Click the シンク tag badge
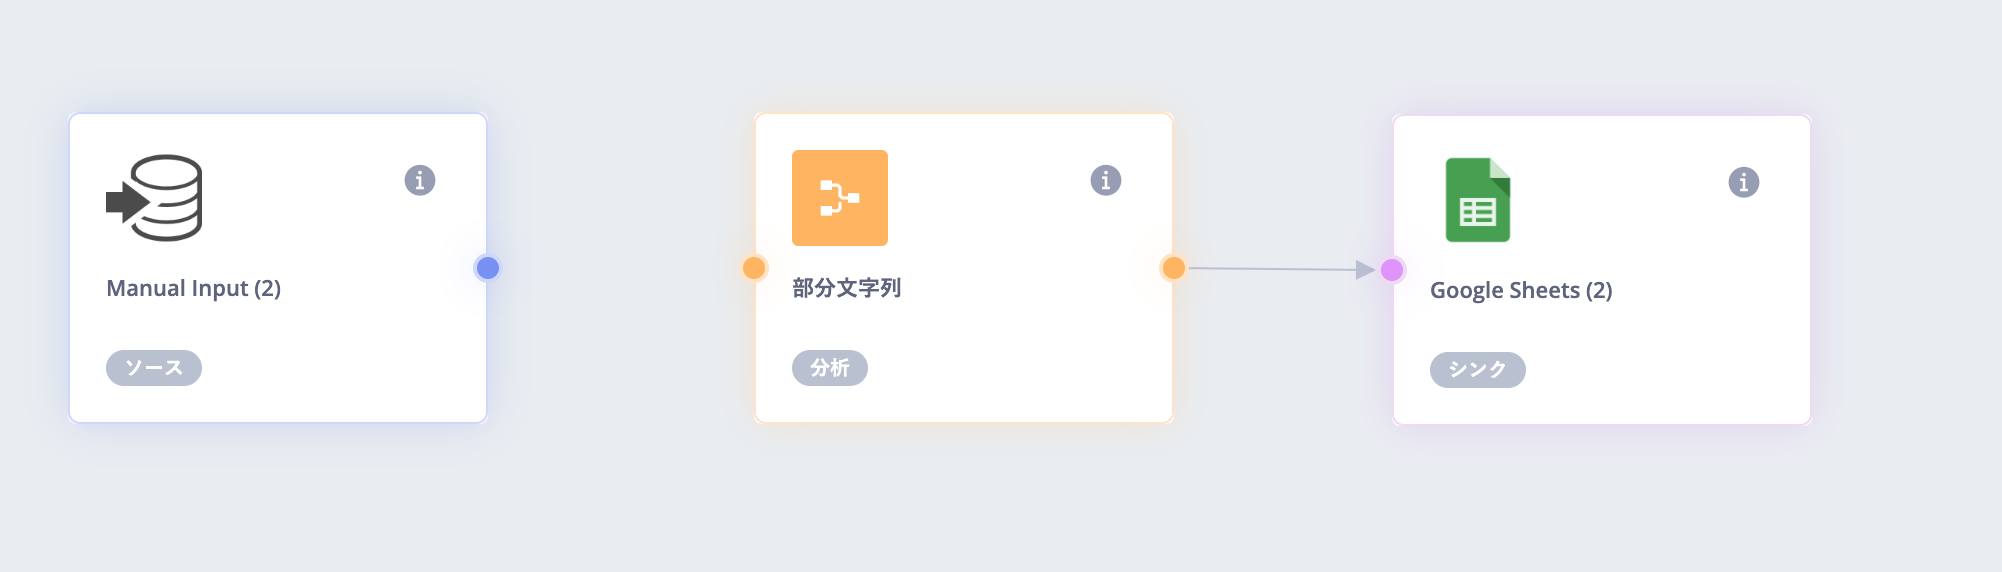 [1477, 370]
